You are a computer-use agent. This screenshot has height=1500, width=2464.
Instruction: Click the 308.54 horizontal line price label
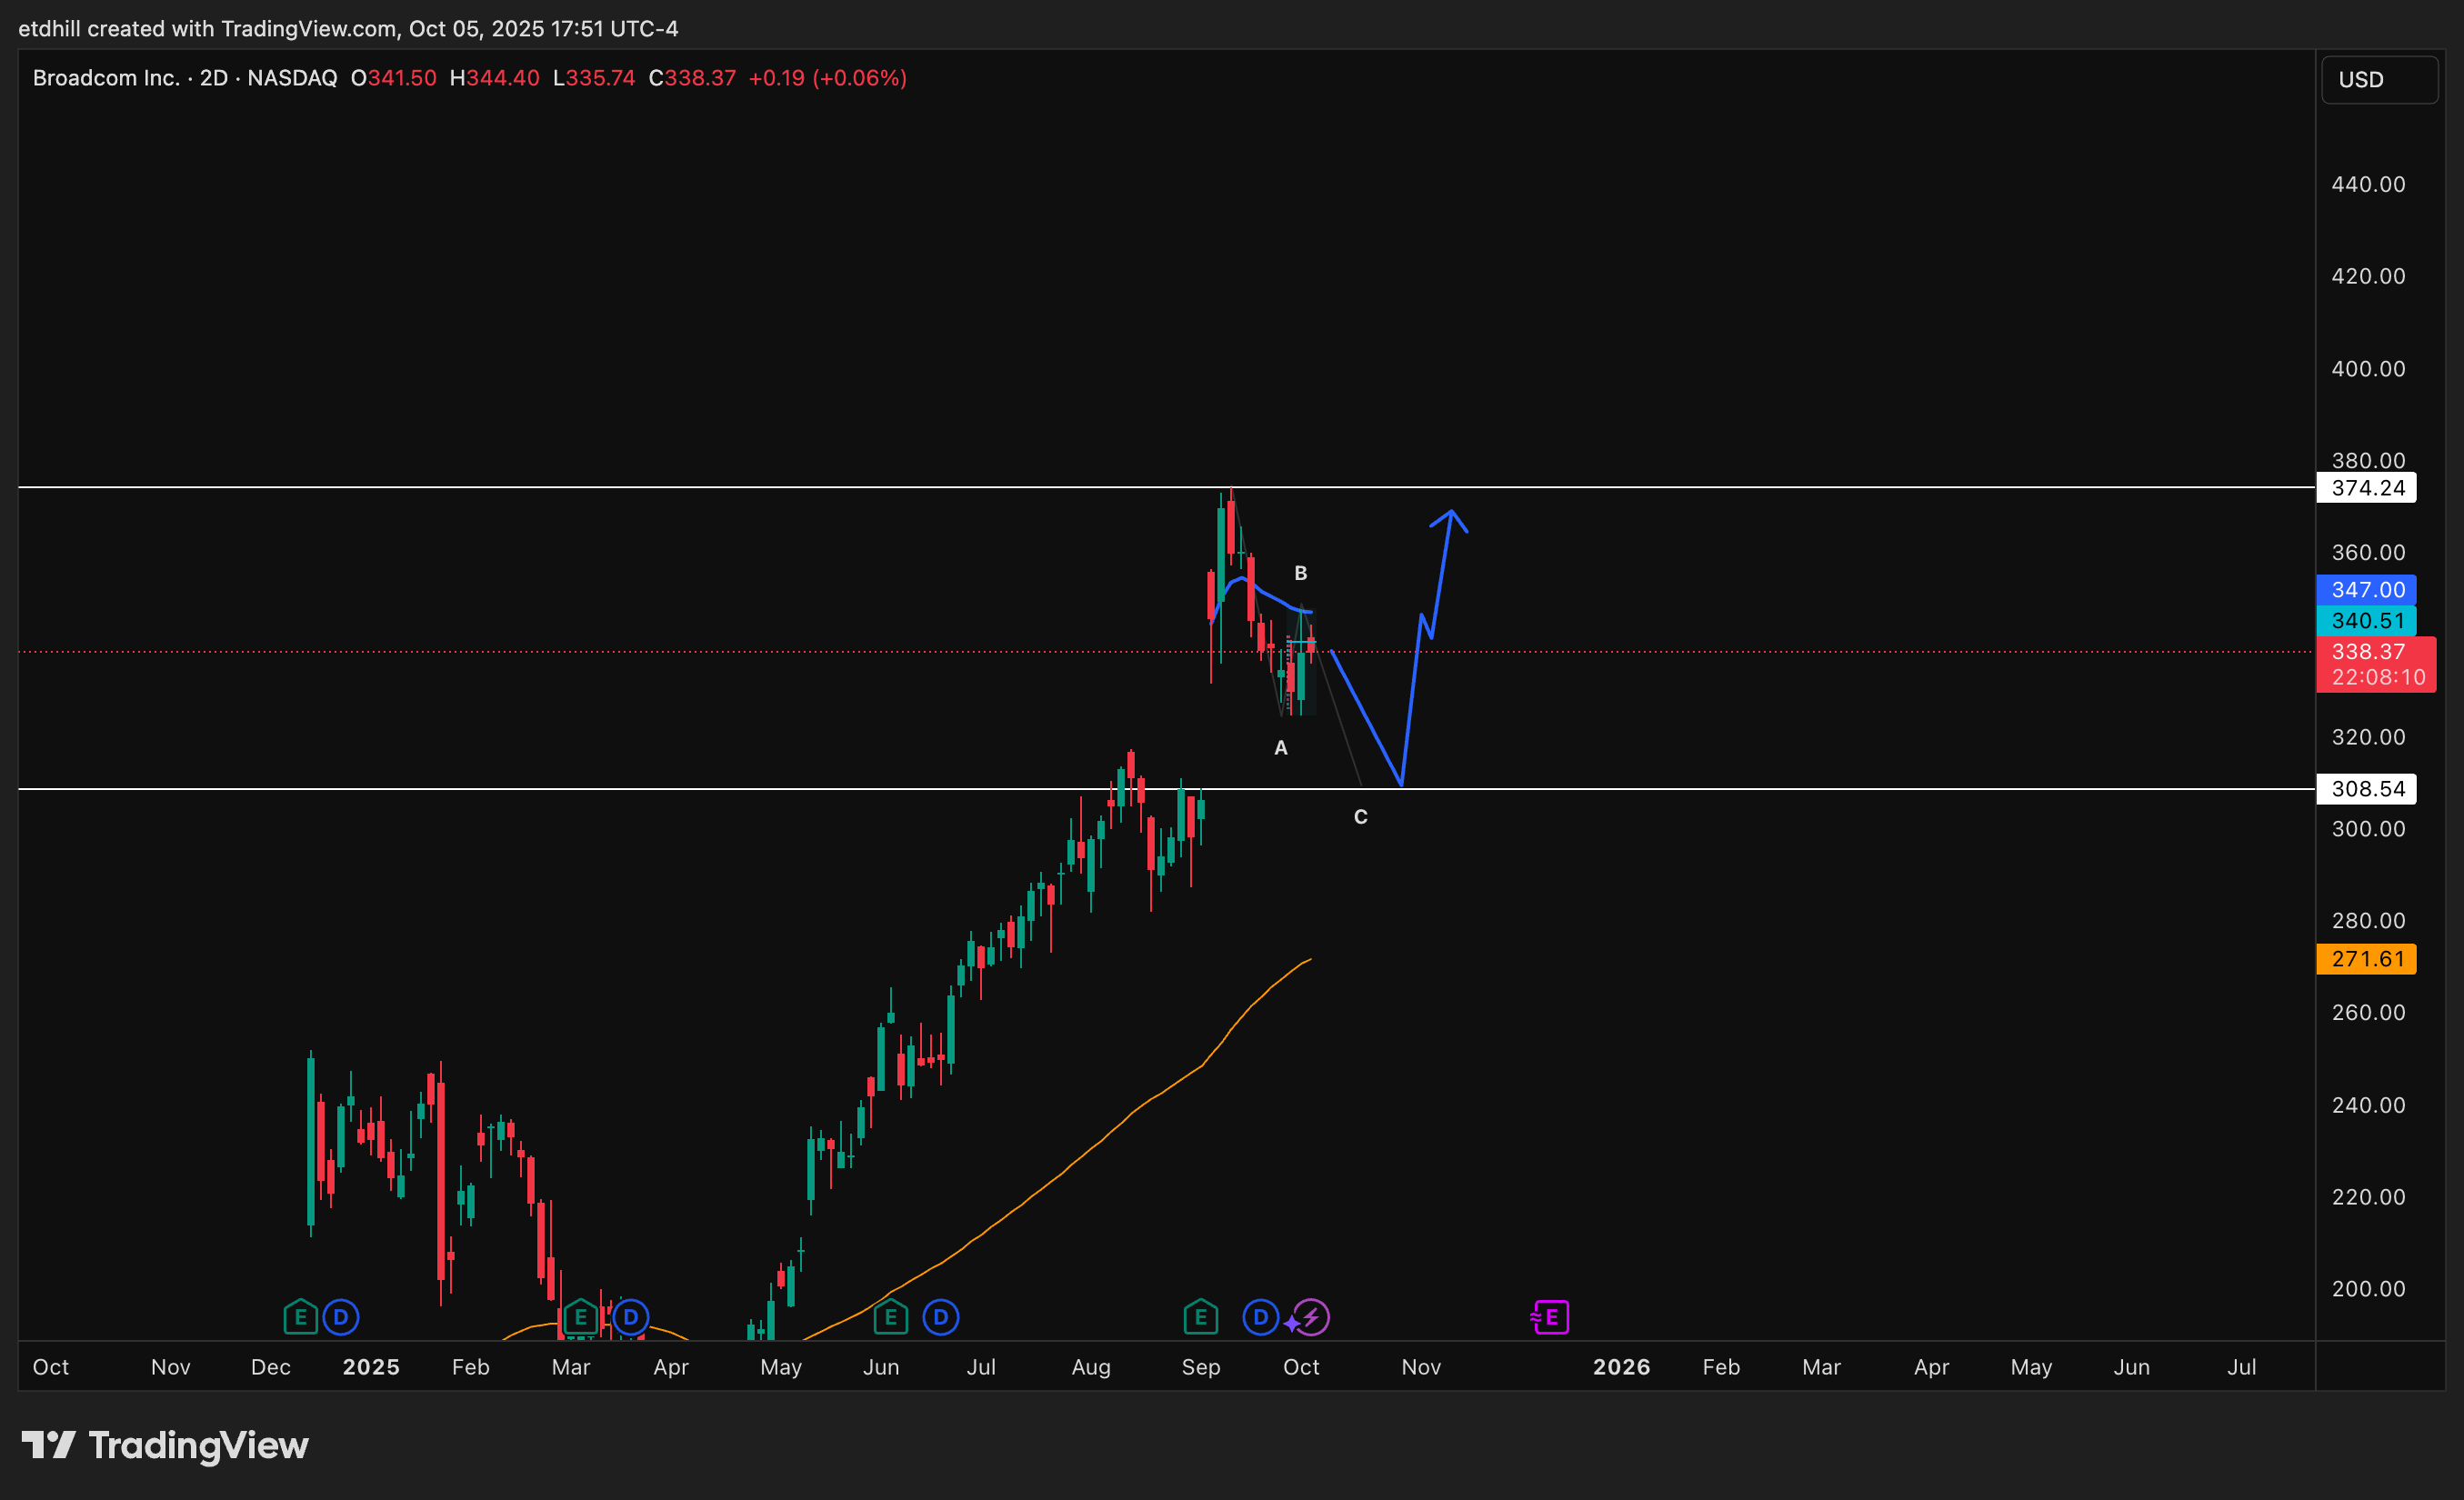click(x=2366, y=789)
